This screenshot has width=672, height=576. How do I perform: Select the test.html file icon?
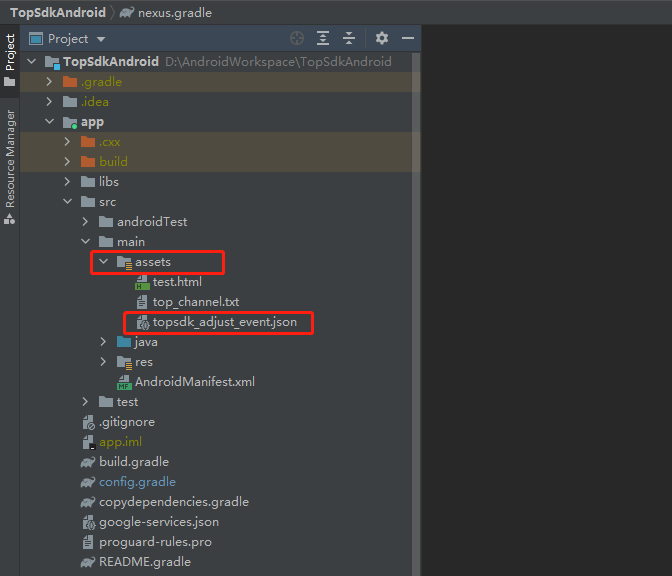[142, 282]
